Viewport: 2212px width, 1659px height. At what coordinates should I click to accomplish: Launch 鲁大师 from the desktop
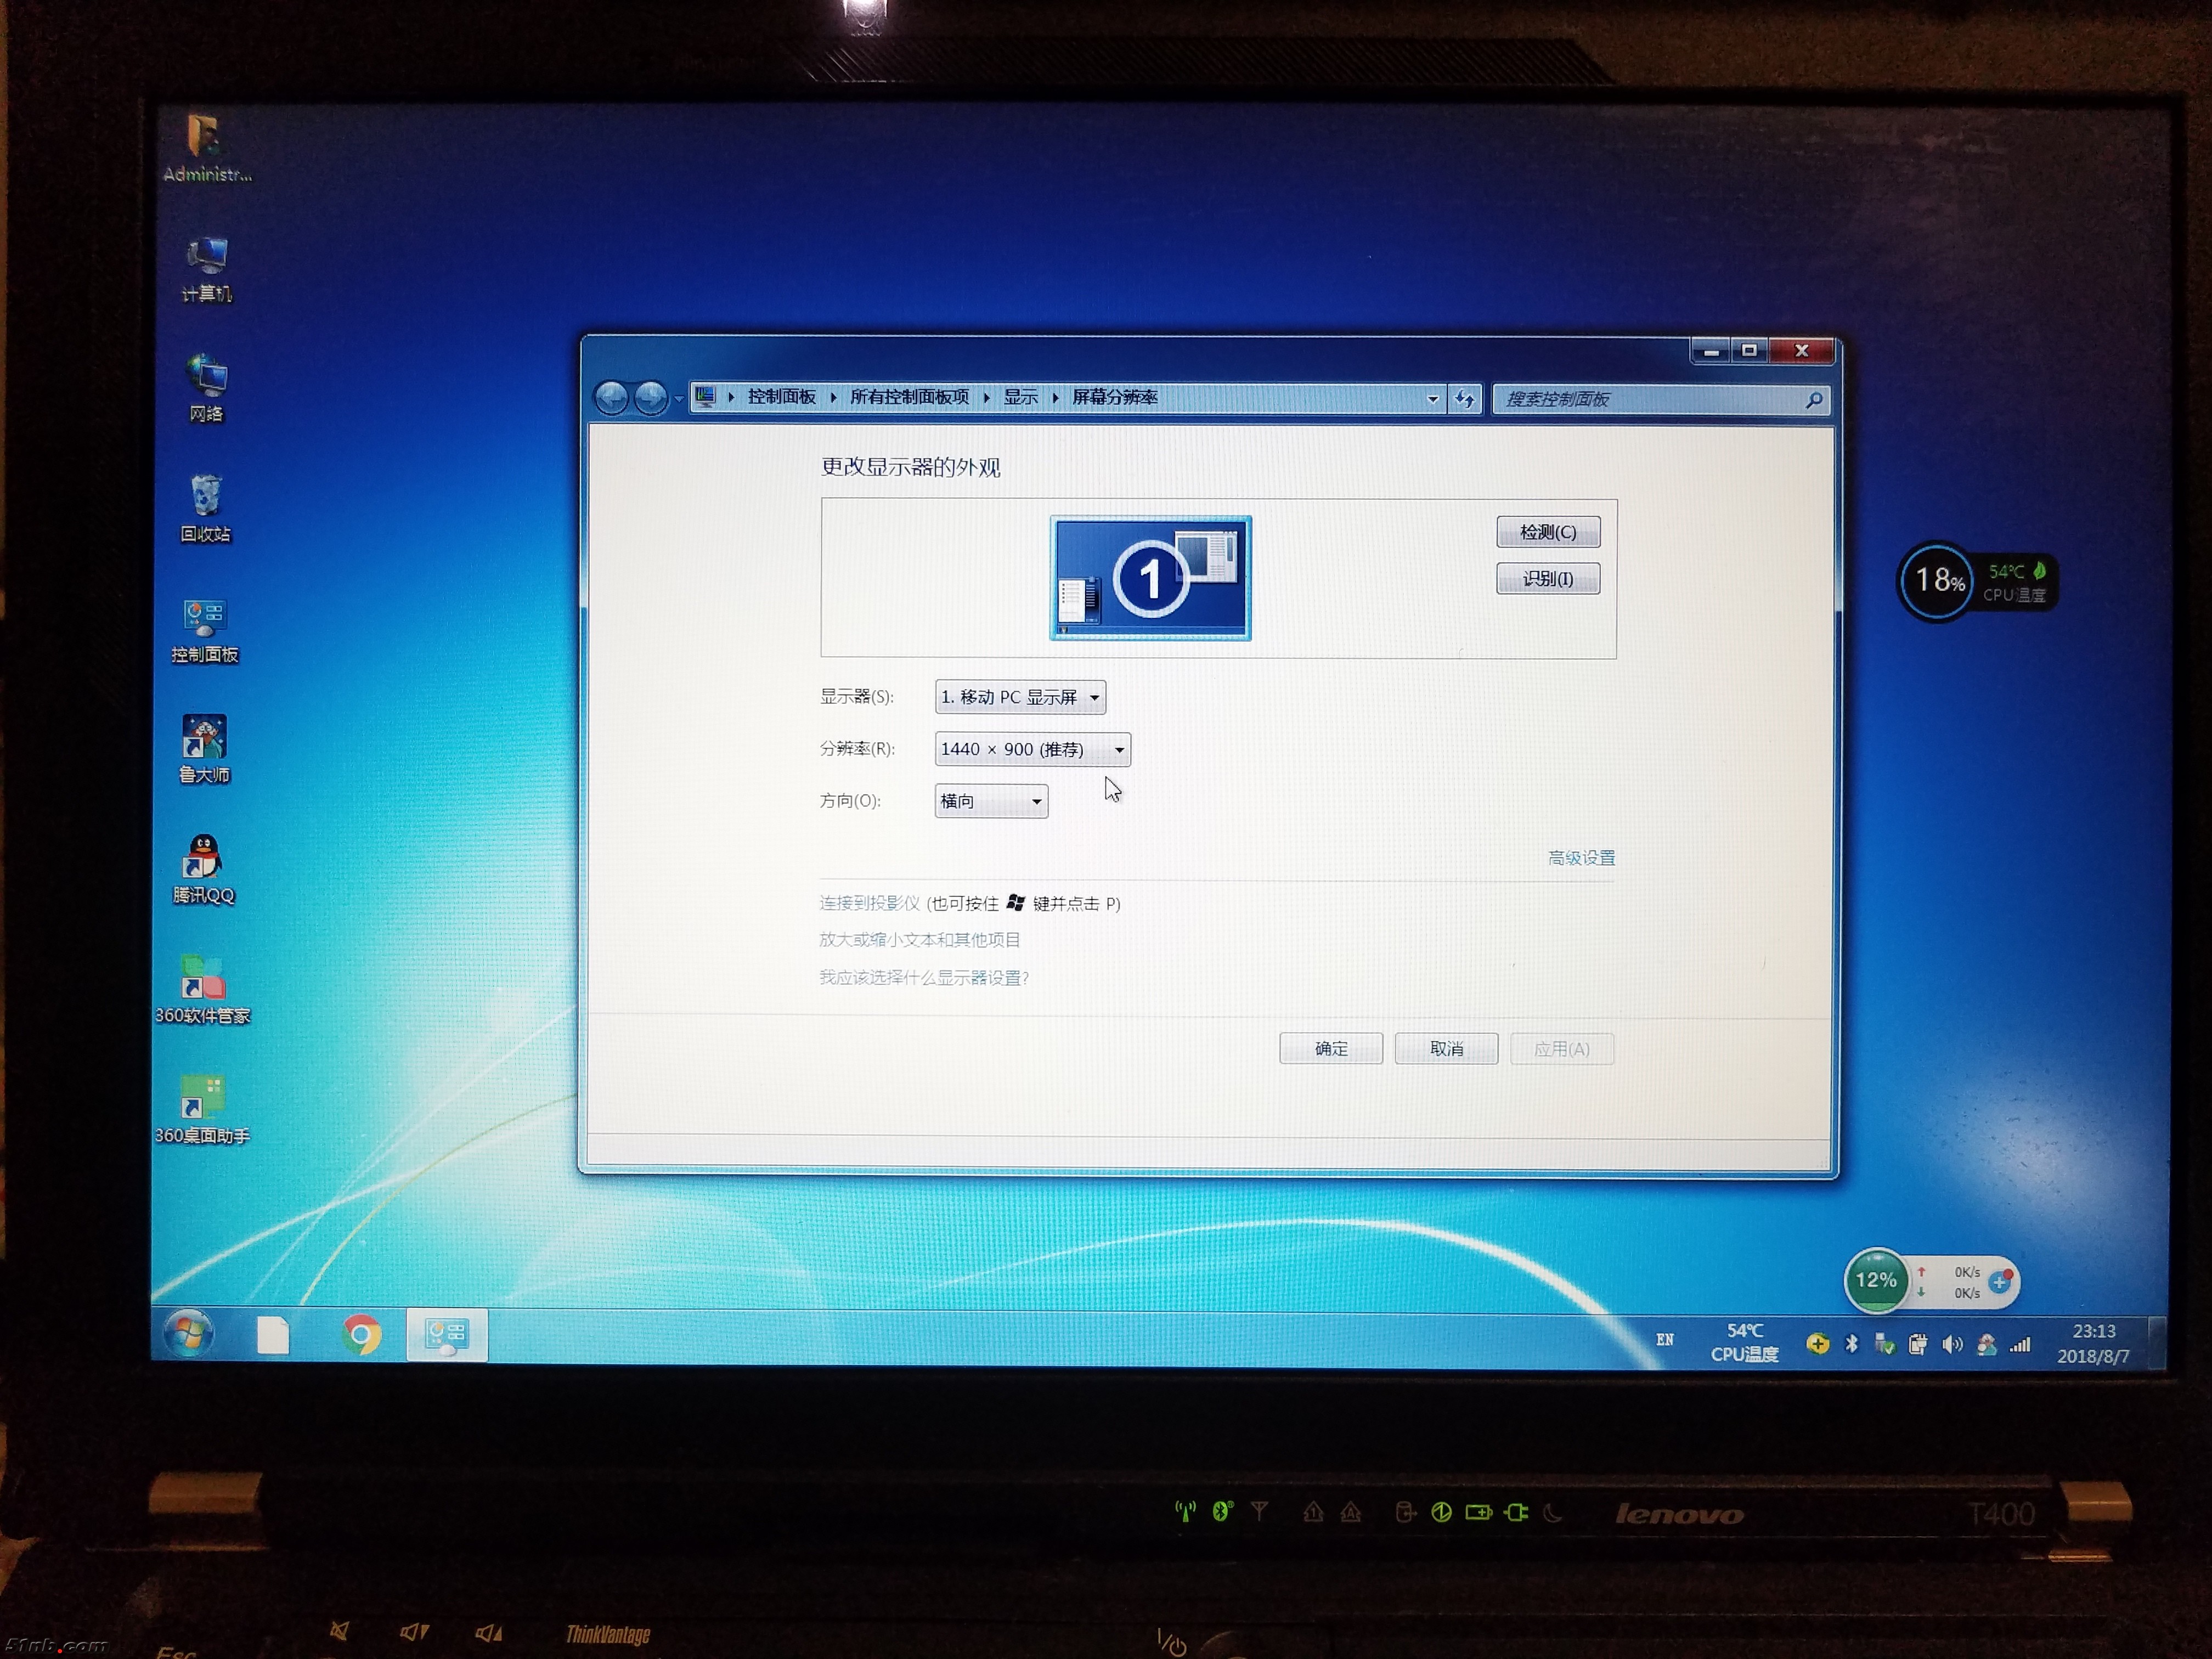(x=204, y=750)
